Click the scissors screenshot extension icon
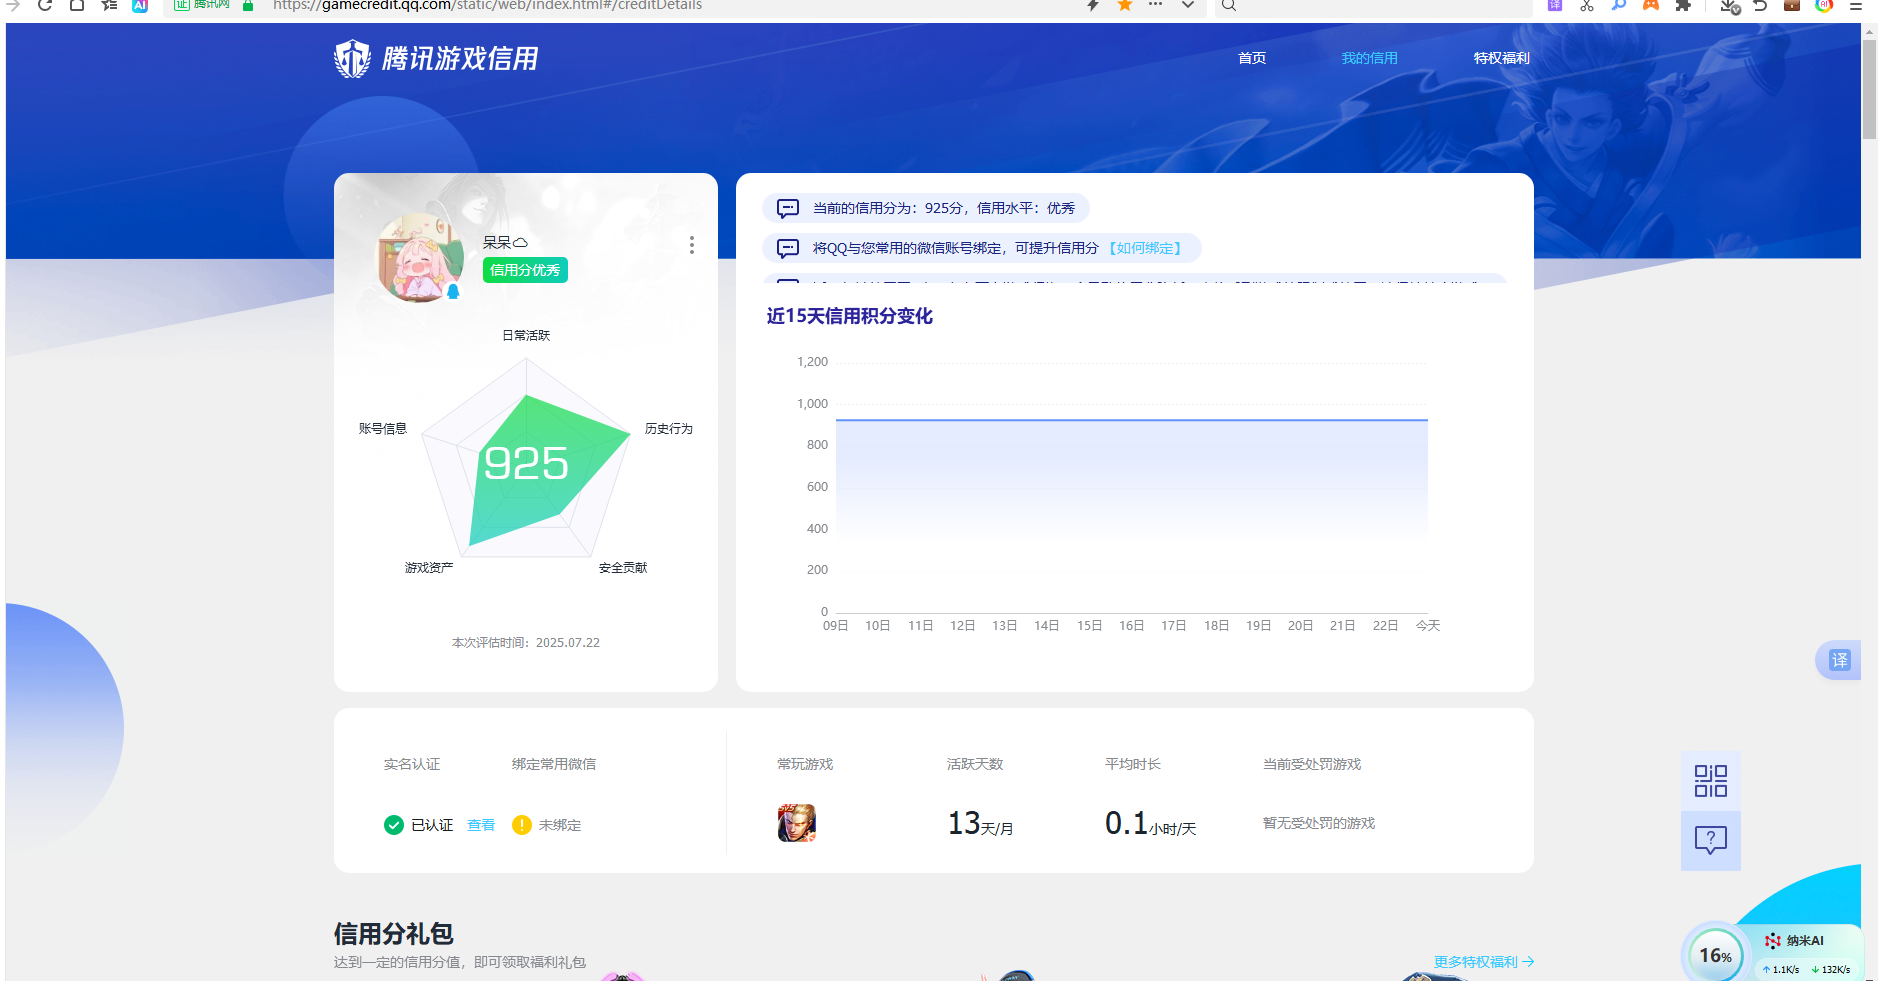Viewport: 1878px width, 981px height. click(1587, 5)
